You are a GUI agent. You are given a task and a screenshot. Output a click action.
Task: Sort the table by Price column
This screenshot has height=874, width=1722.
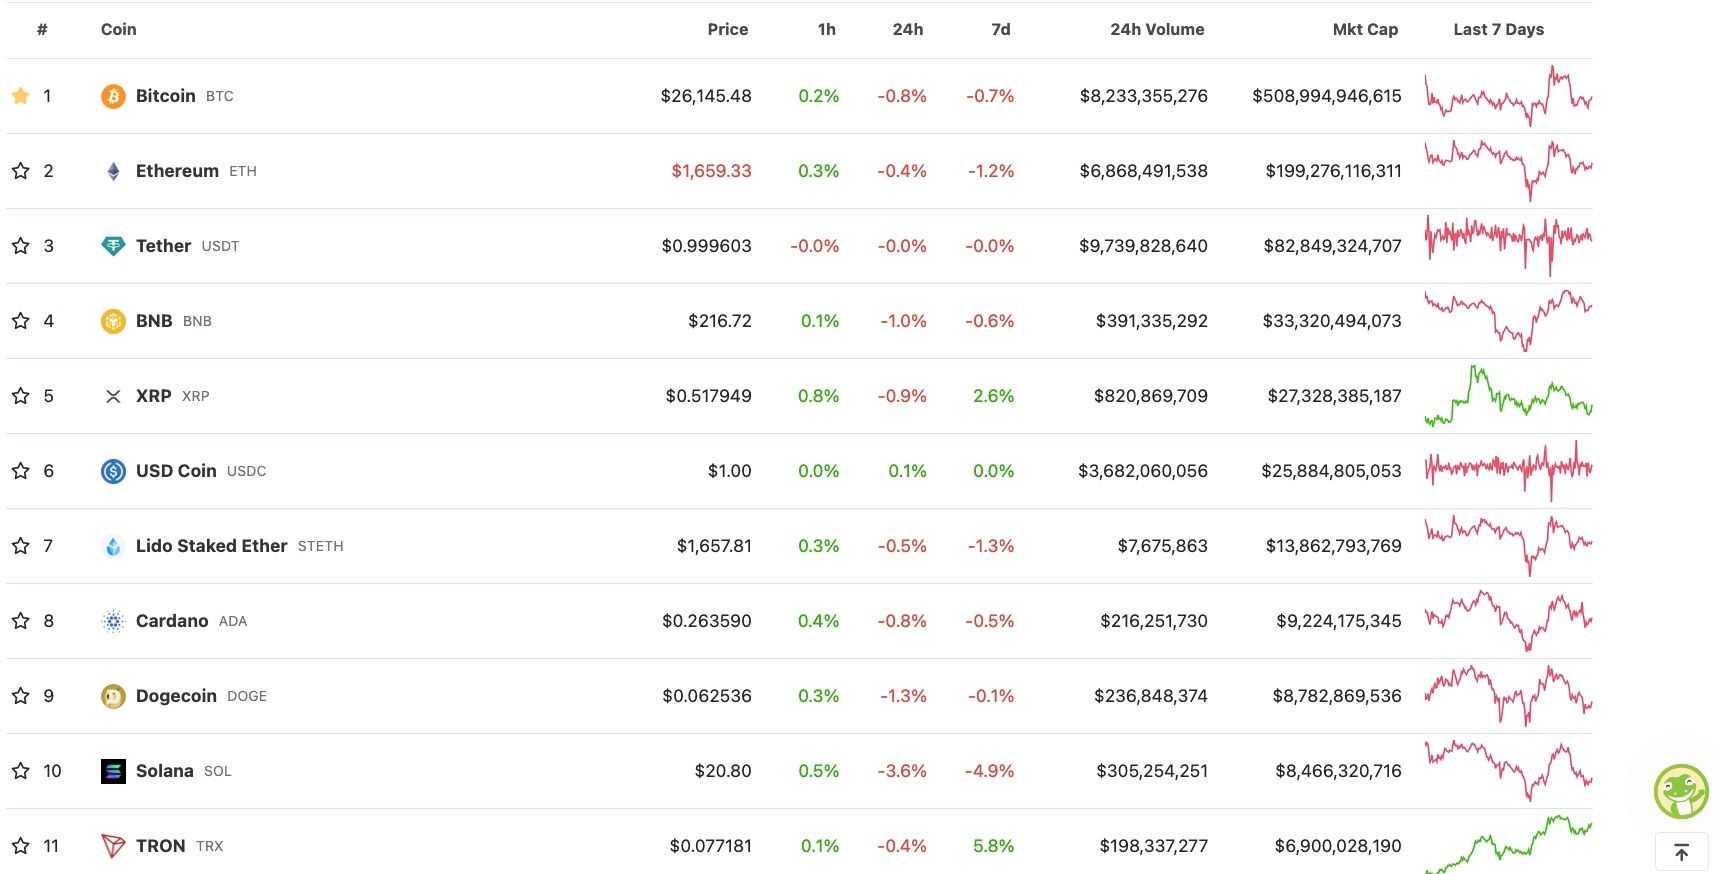coord(727,29)
